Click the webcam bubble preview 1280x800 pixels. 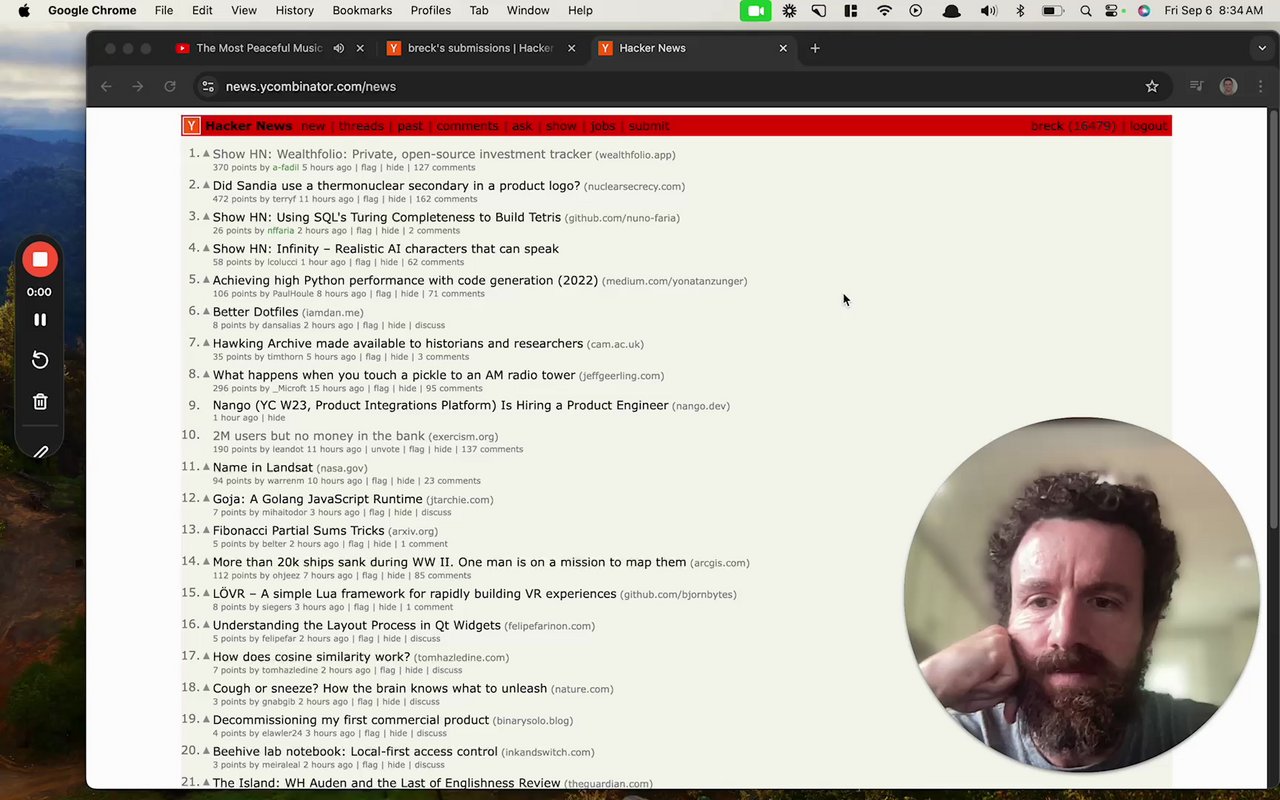[x=1081, y=594]
